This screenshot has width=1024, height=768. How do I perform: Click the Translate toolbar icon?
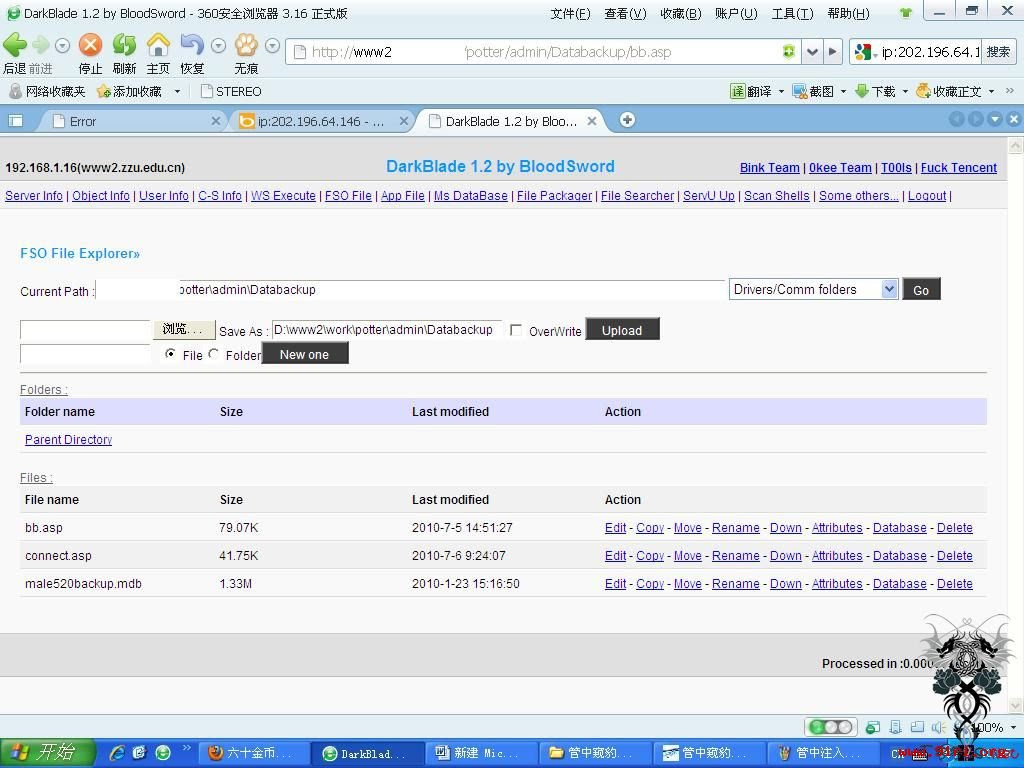(x=737, y=91)
